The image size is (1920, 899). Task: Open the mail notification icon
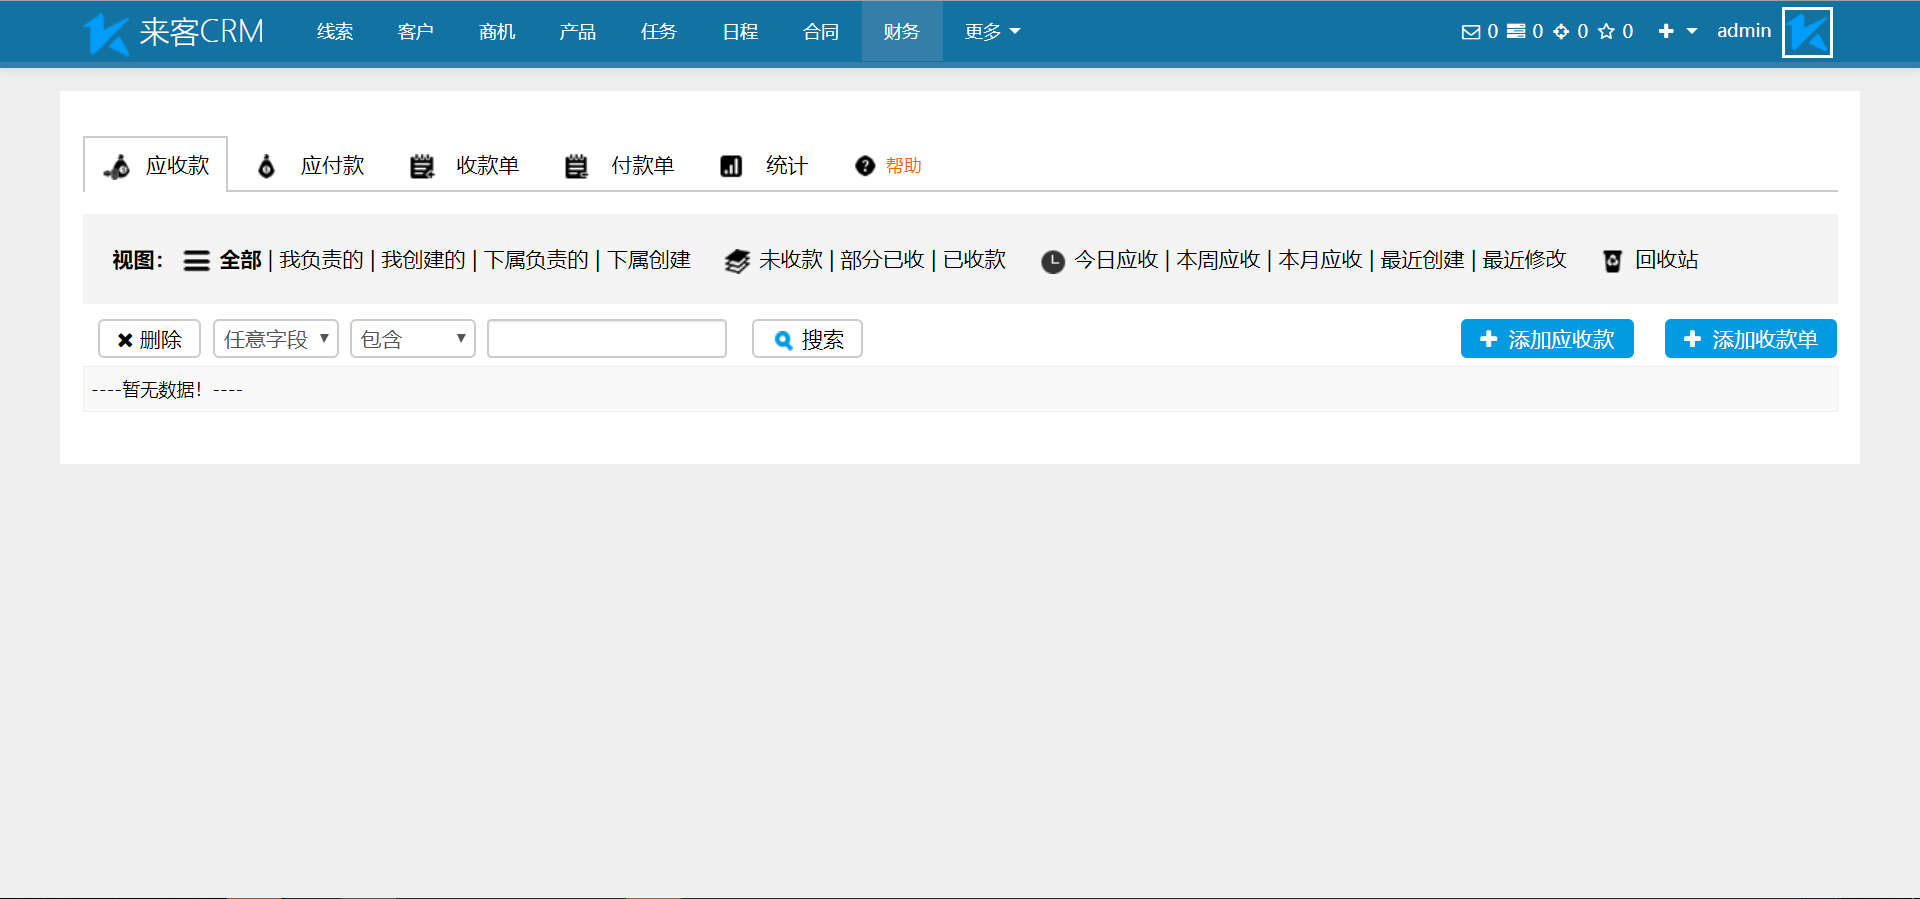1470,32
